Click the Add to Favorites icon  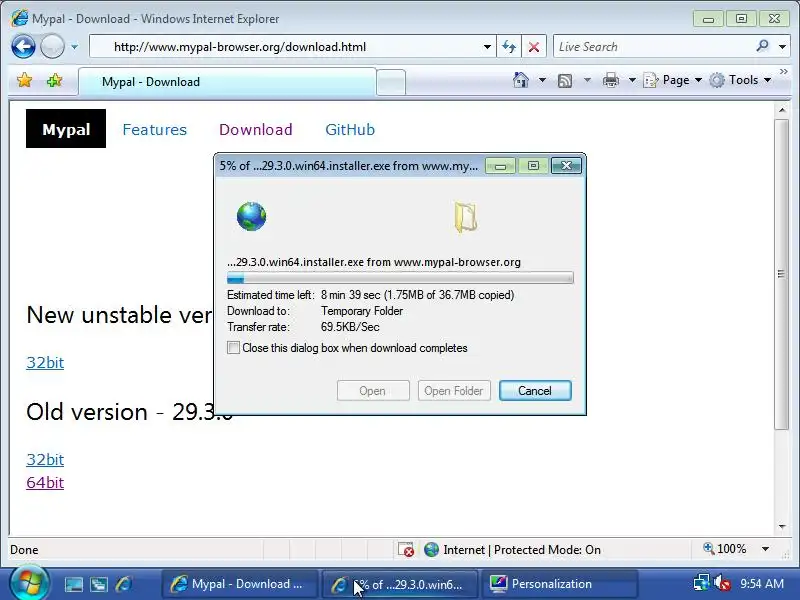pyautogui.click(x=54, y=80)
